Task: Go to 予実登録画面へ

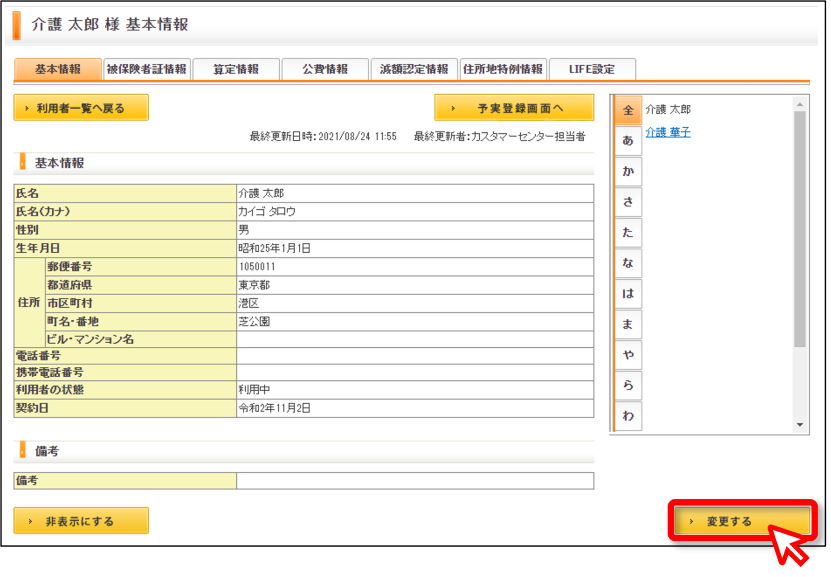Action: click(514, 108)
